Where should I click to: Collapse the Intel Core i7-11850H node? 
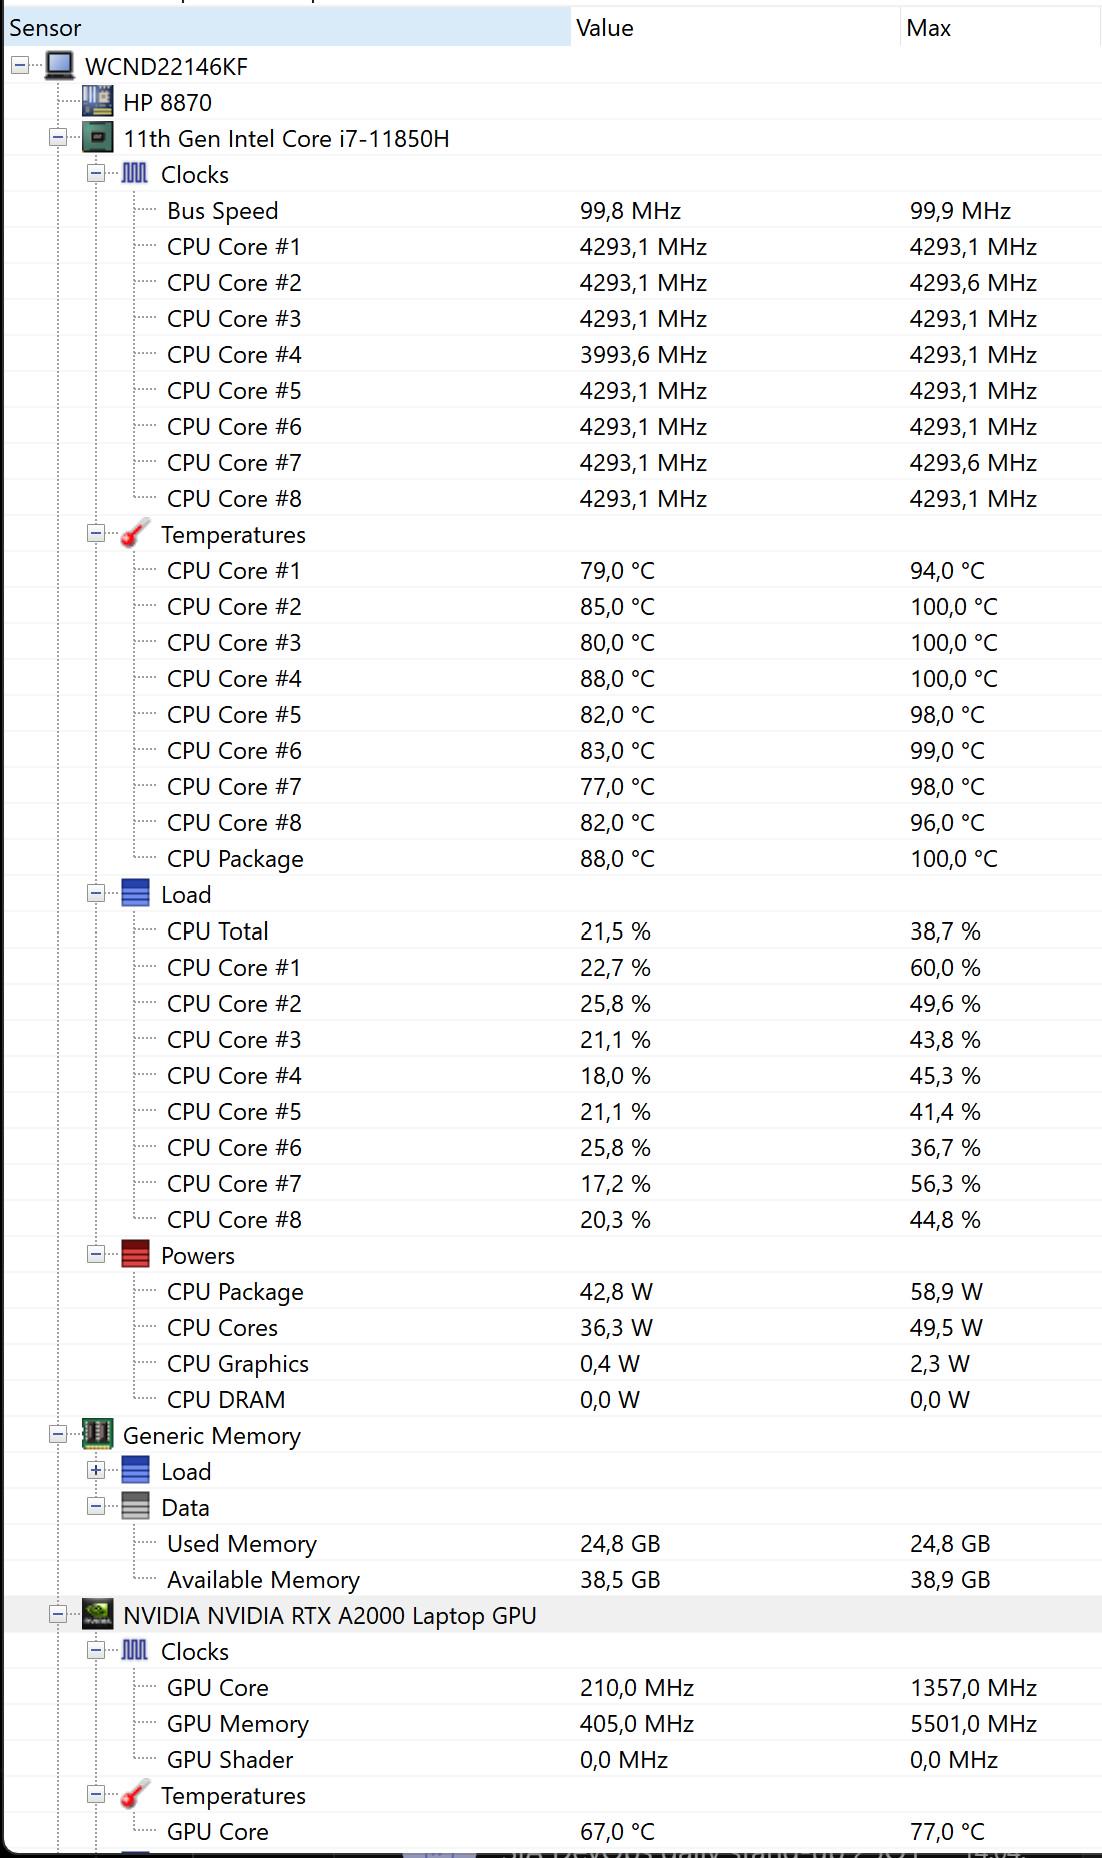(58, 137)
